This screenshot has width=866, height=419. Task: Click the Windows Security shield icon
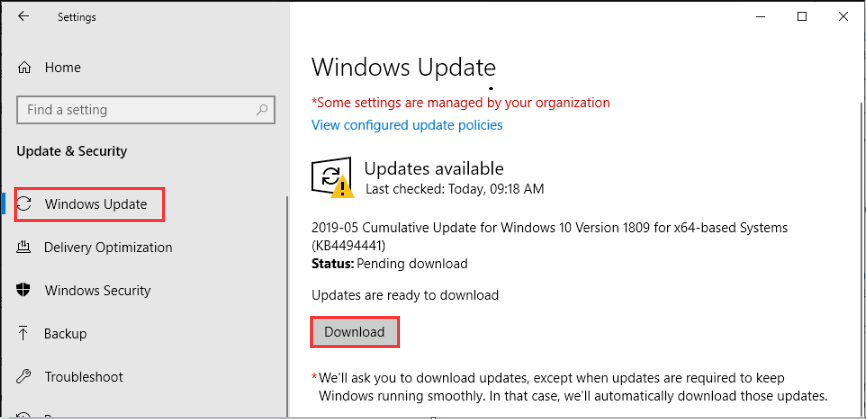click(x=24, y=290)
